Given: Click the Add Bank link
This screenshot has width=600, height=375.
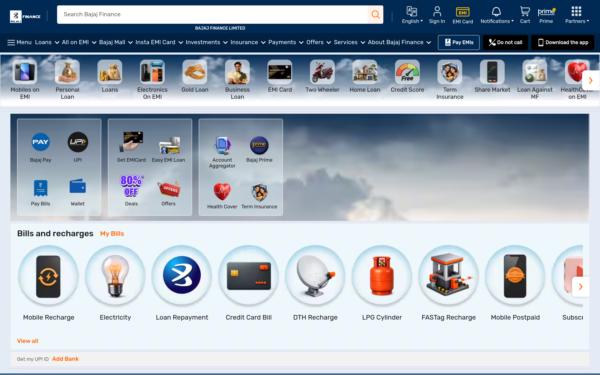Looking at the screenshot, I should 65,359.
